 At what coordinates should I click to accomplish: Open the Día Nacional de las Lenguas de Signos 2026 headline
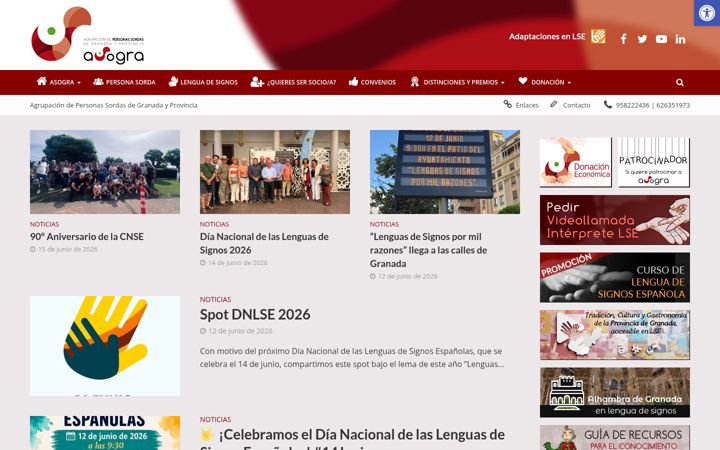click(x=264, y=243)
